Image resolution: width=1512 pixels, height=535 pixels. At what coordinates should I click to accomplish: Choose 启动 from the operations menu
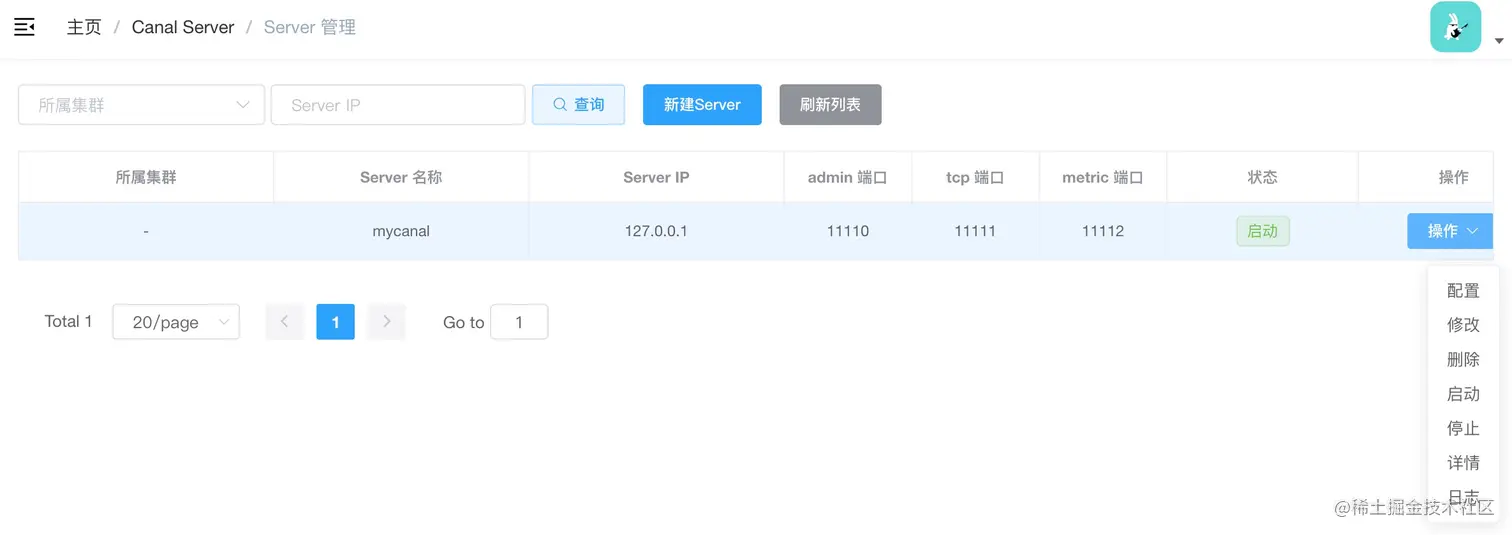tap(1463, 394)
